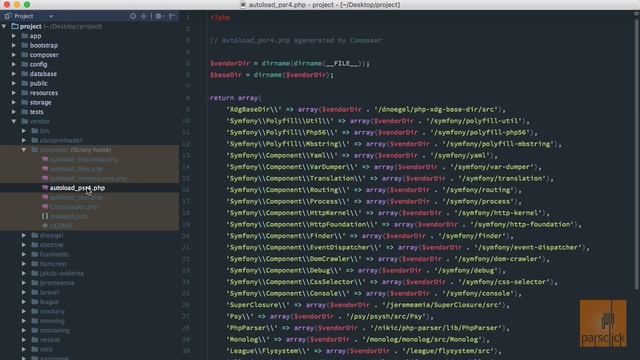Expand the dnoegel vendor folder
This screenshot has width=640, height=360.
tap(24, 236)
